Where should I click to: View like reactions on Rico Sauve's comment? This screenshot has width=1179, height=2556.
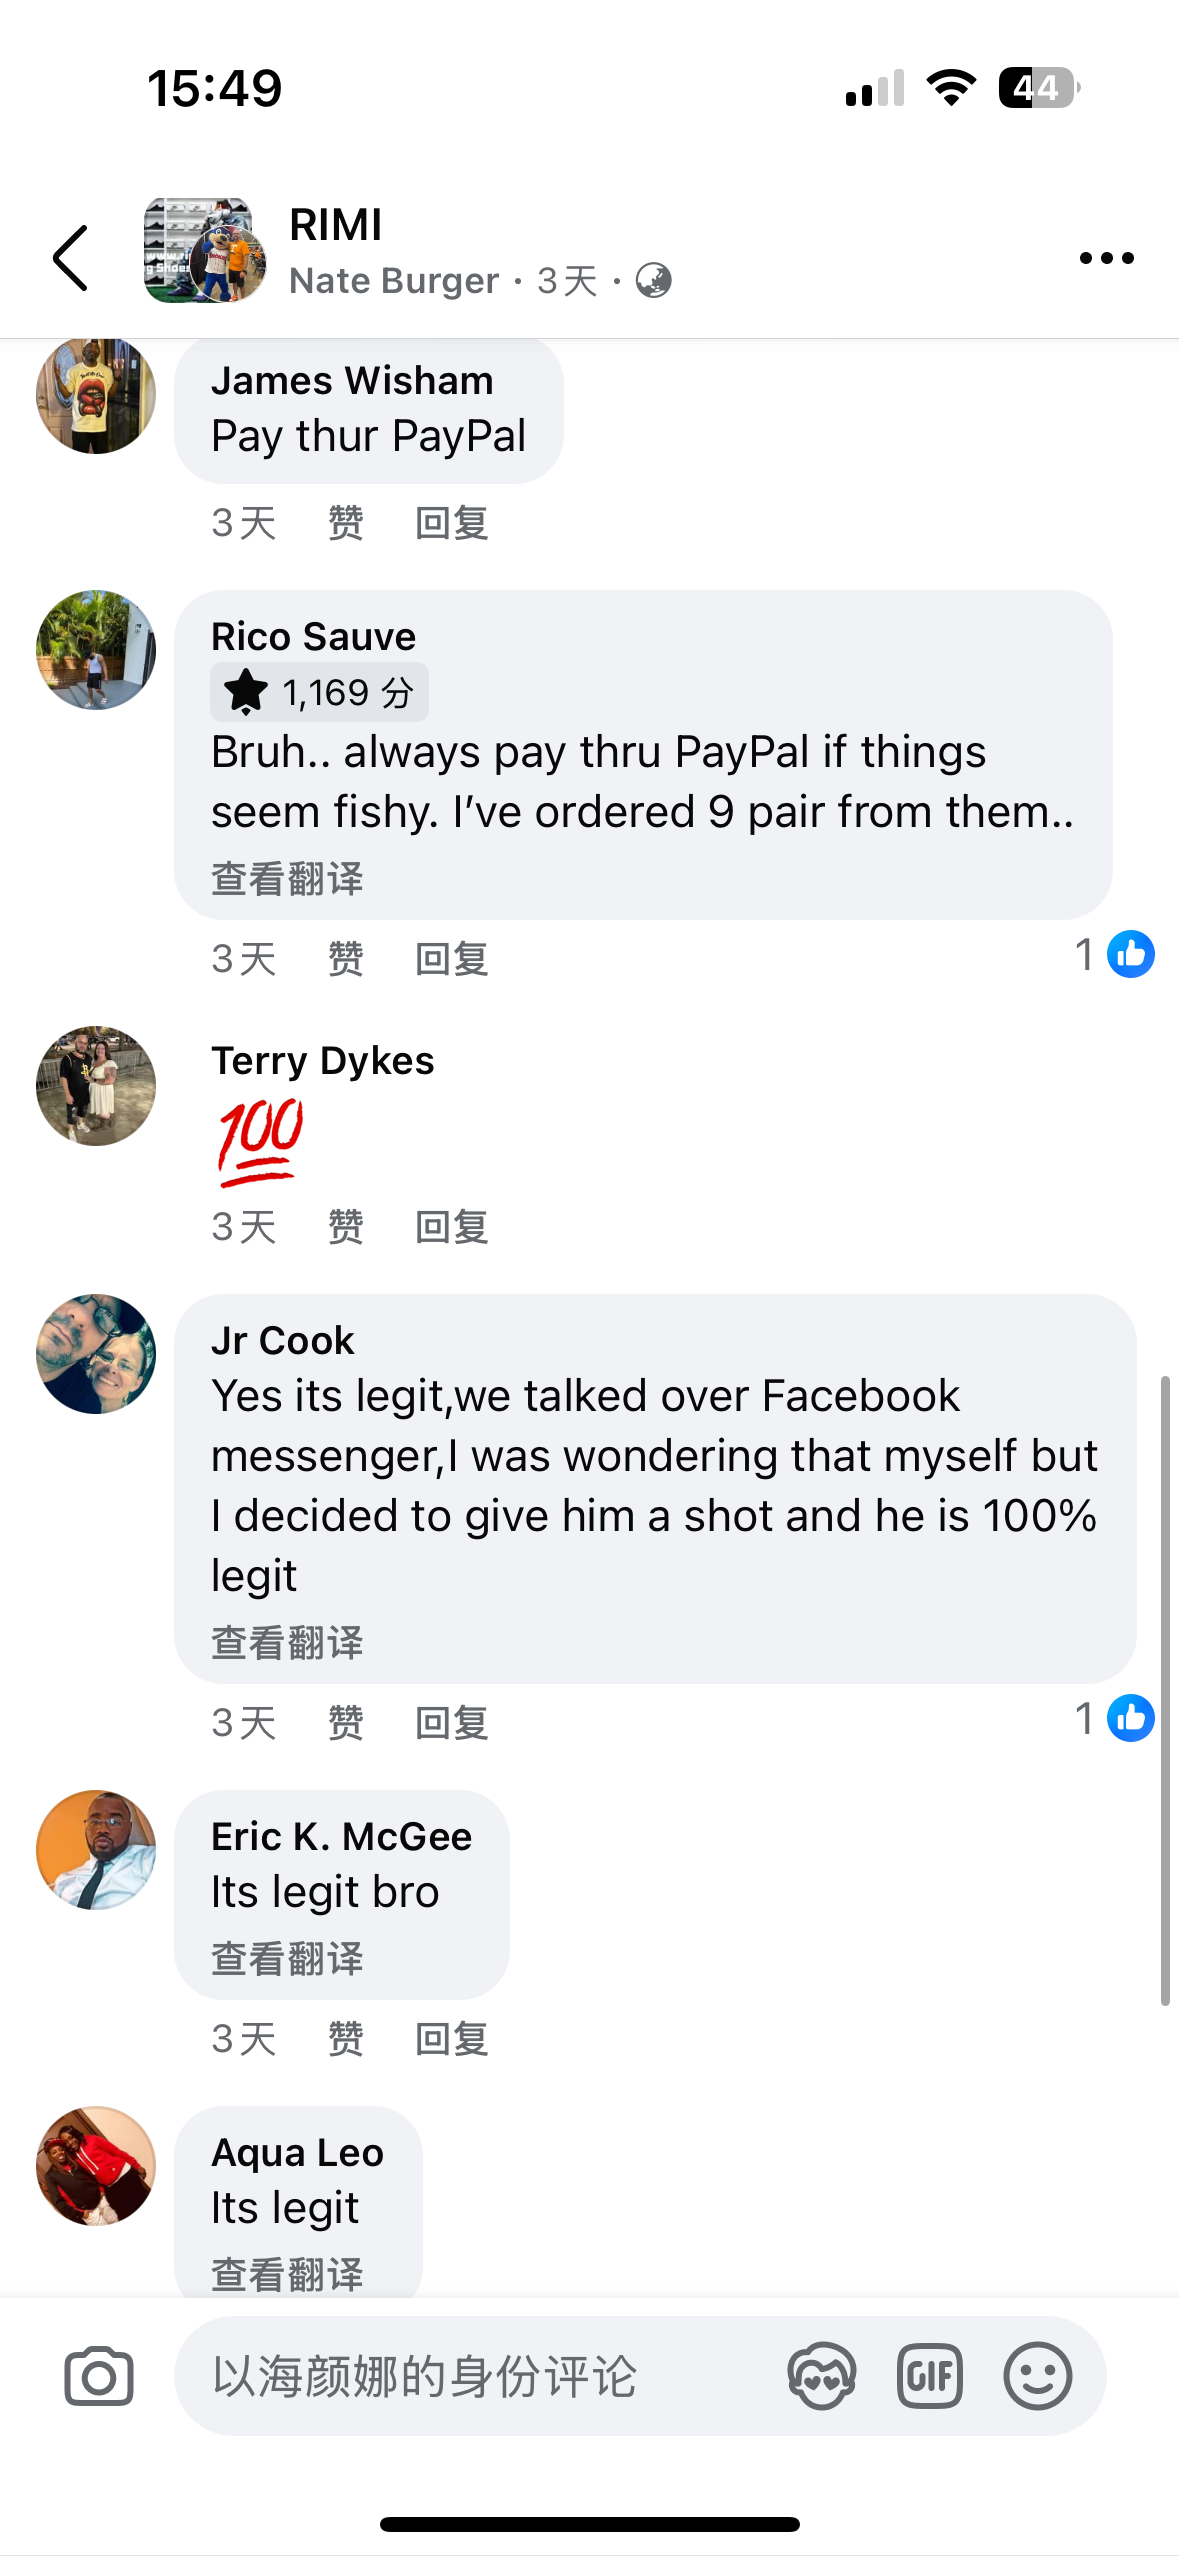[x=1114, y=955]
